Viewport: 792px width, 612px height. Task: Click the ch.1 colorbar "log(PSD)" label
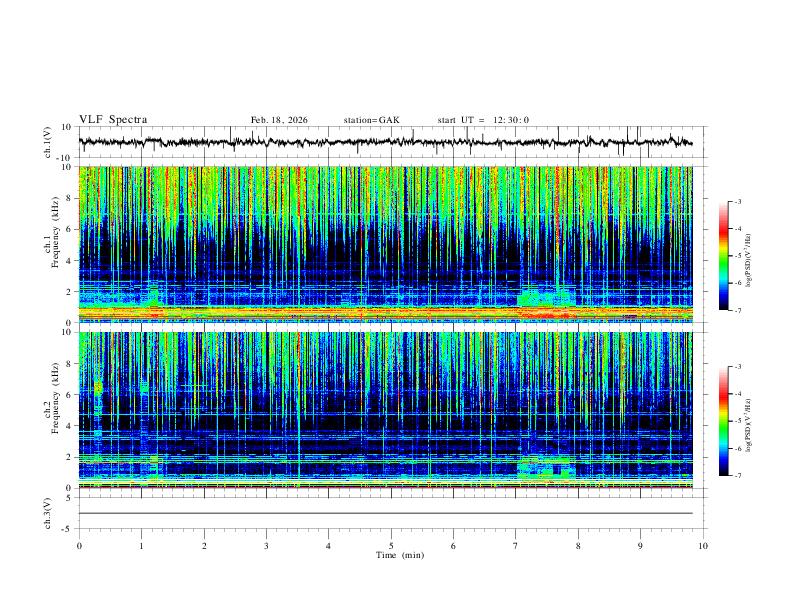(x=749, y=260)
